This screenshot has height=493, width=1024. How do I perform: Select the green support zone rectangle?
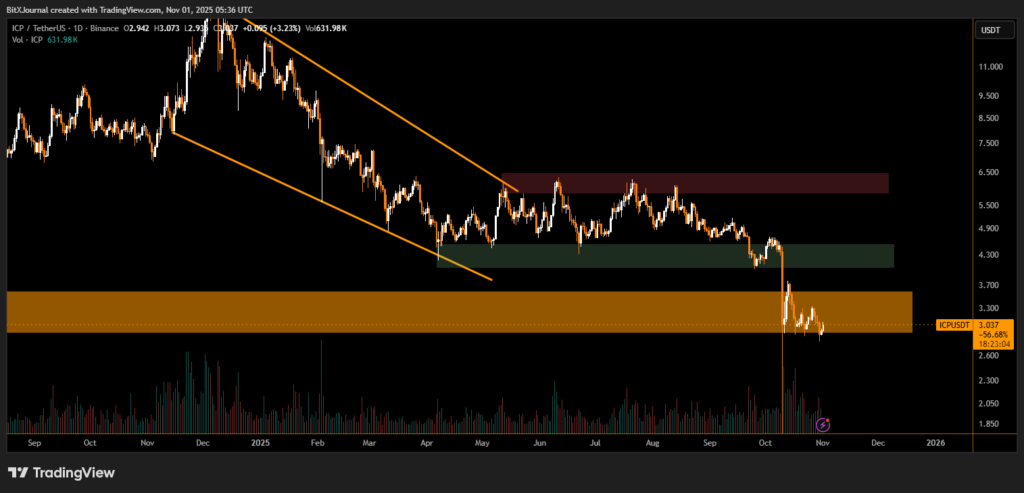pyautogui.click(x=665, y=255)
